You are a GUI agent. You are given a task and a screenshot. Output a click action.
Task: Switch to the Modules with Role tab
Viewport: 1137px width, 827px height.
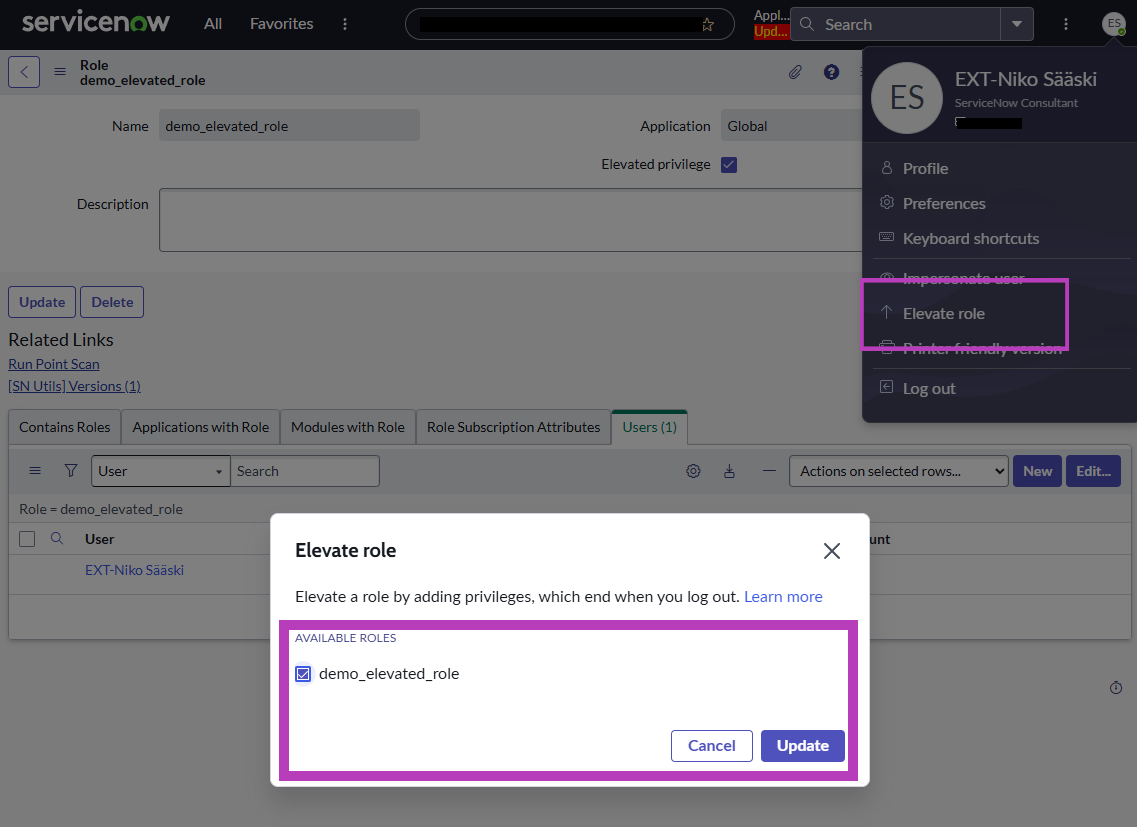pyautogui.click(x=348, y=427)
